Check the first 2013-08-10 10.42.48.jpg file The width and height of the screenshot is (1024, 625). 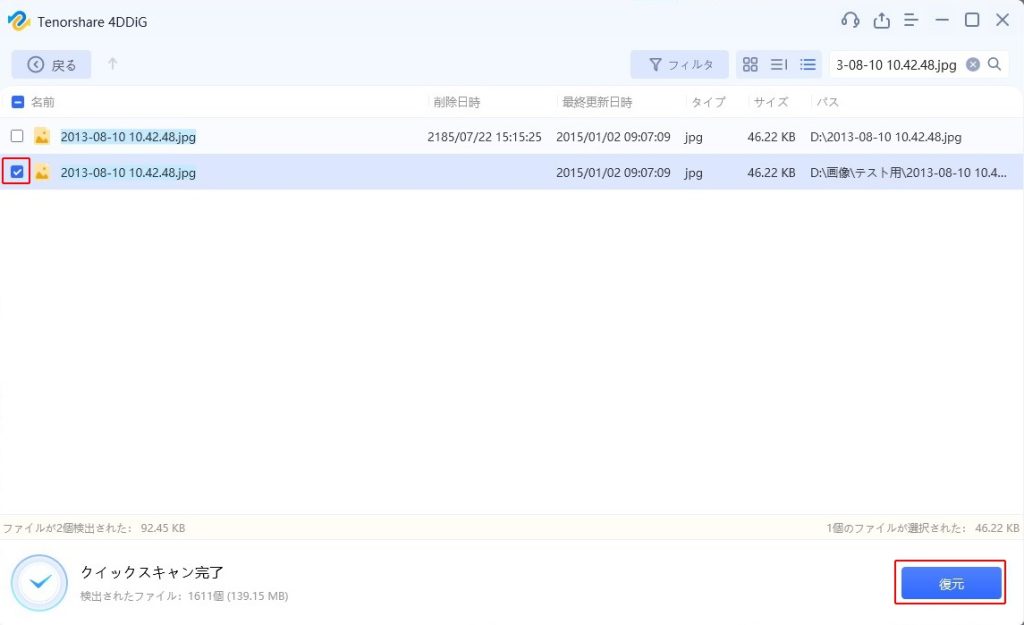(x=17, y=136)
